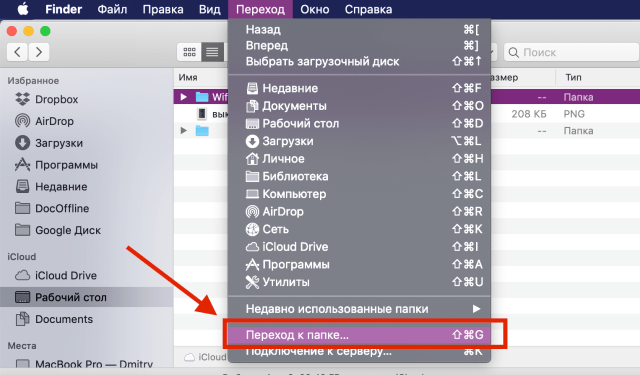This screenshot has width=640, height=375.
Task: Choose Загрузки in the Переход menu
Action: pyautogui.click(x=359, y=141)
